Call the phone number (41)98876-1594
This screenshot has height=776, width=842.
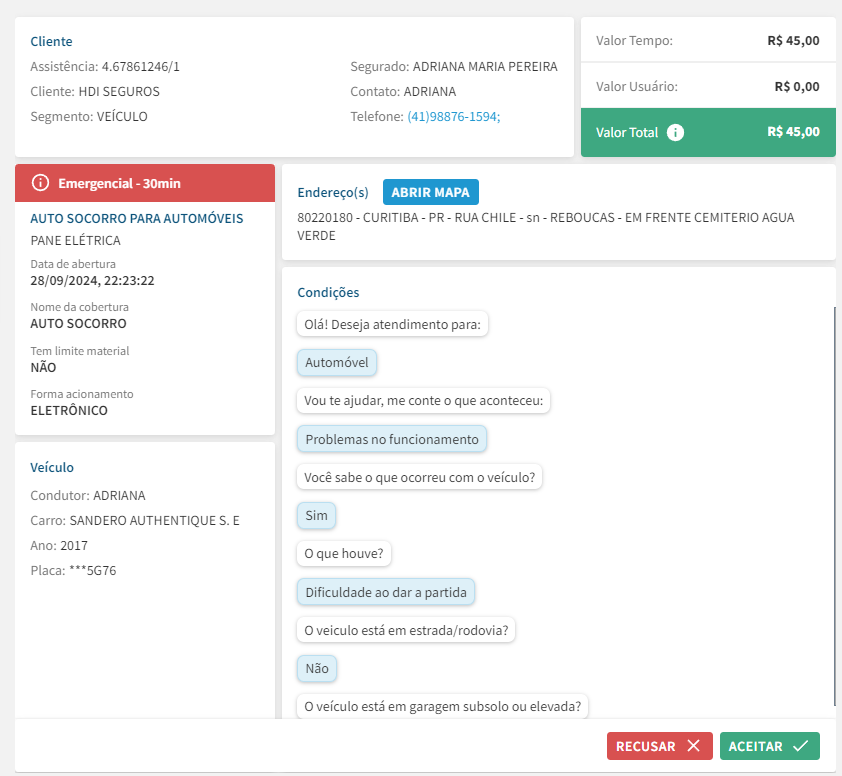[453, 116]
